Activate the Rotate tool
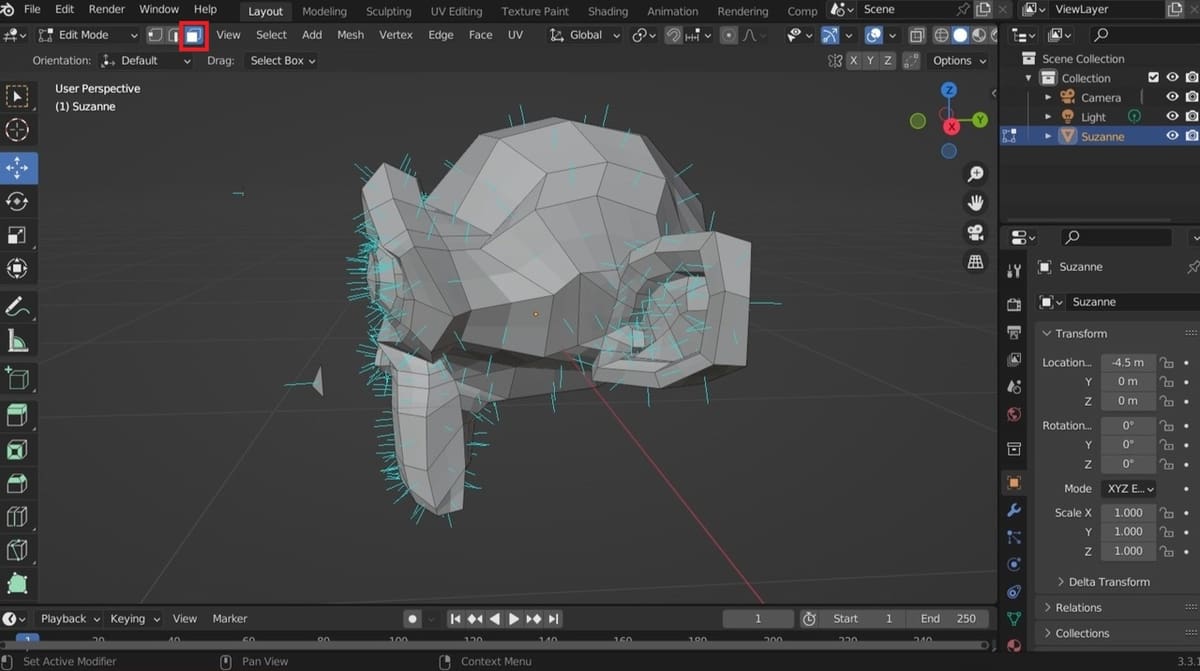This screenshot has width=1200, height=671. pyautogui.click(x=17, y=202)
